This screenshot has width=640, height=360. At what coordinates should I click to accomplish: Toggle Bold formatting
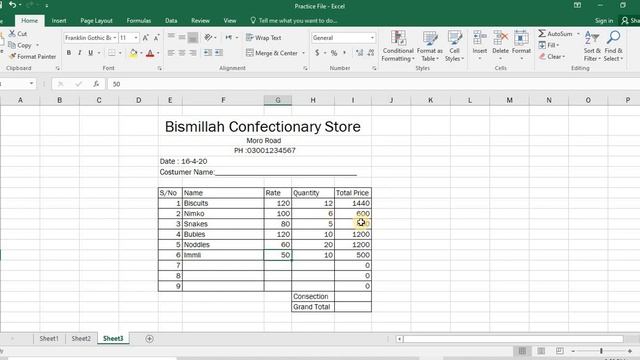pos(69,53)
